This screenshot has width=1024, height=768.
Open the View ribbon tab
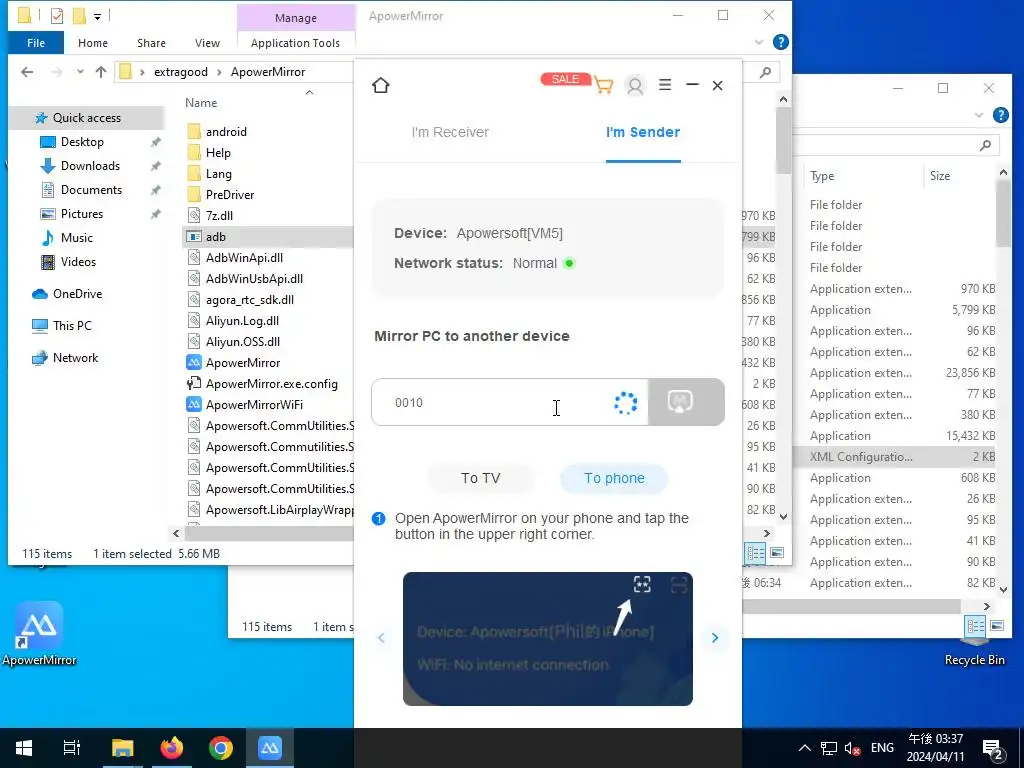(x=207, y=43)
